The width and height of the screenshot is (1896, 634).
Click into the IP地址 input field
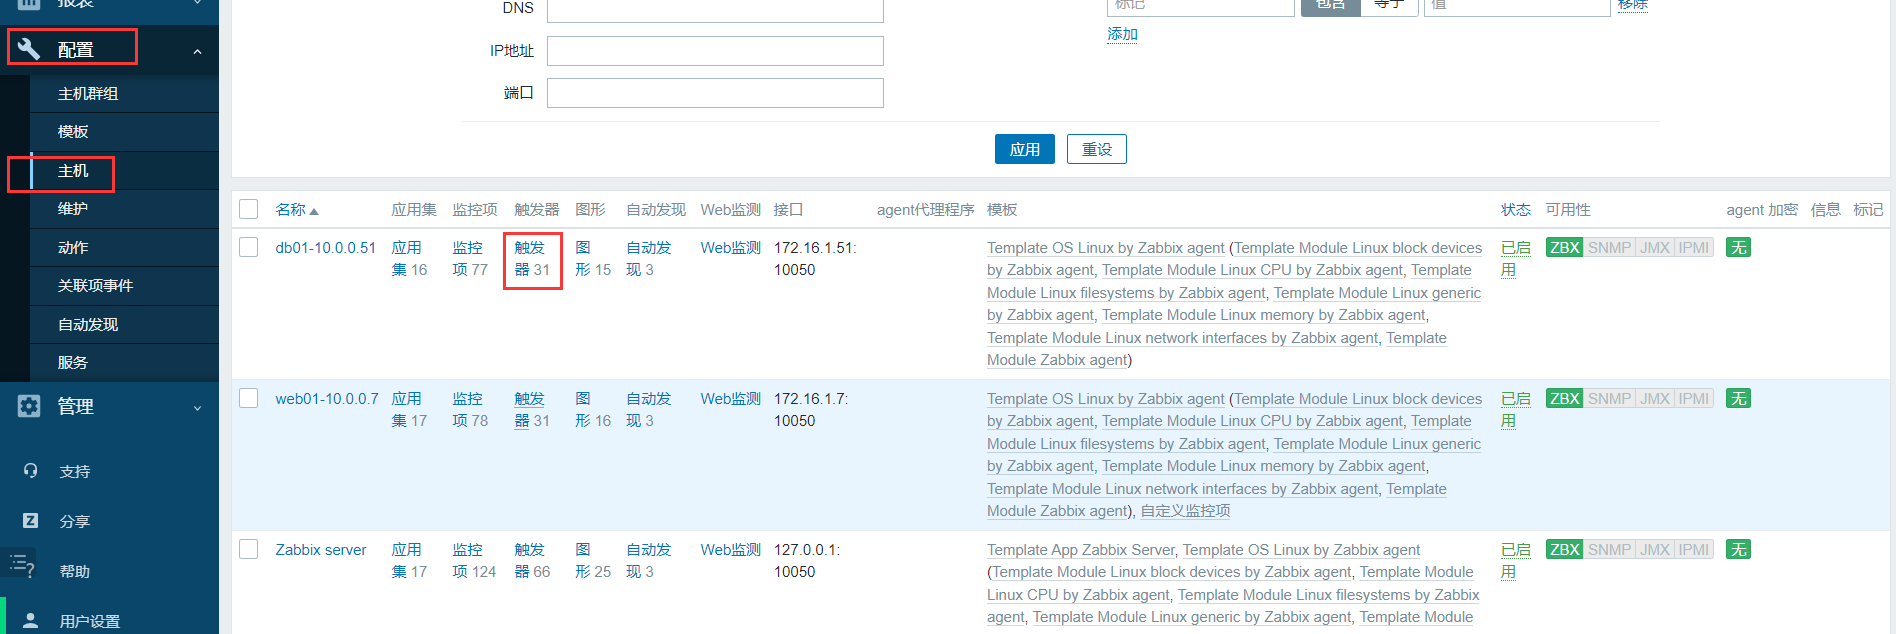tap(715, 51)
